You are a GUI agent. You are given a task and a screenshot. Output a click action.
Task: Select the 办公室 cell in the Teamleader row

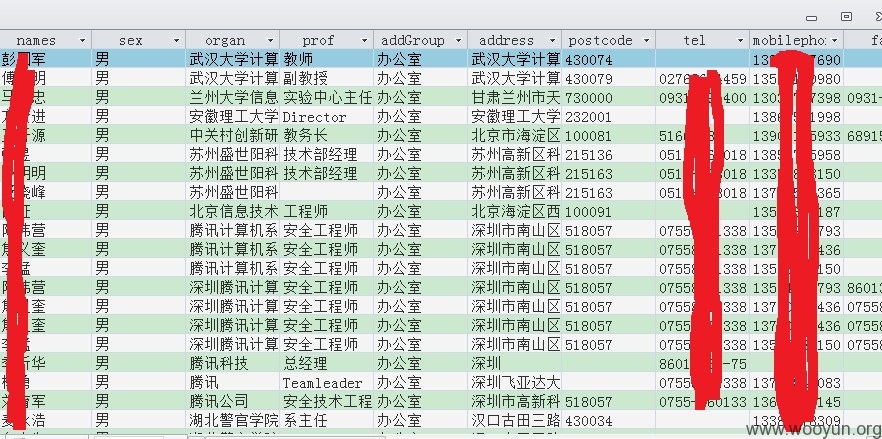pyautogui.click(x=420, y=383)
